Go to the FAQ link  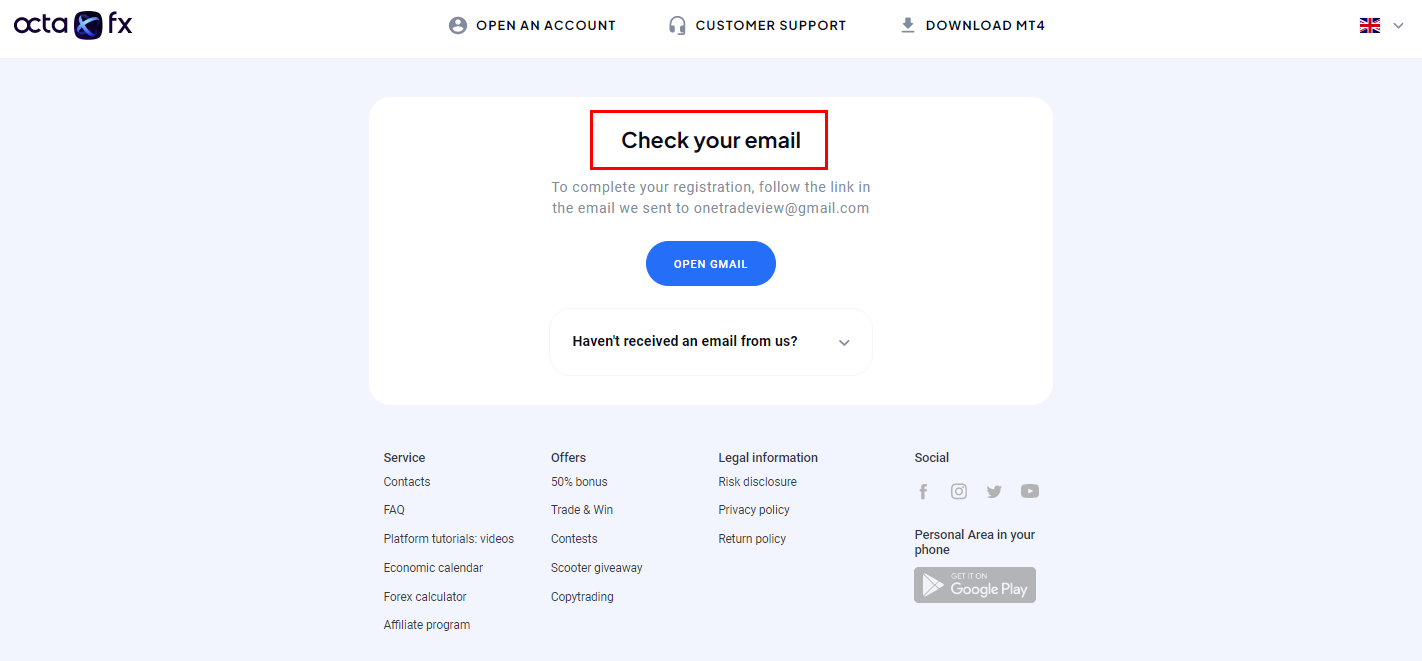coord(394,510)
